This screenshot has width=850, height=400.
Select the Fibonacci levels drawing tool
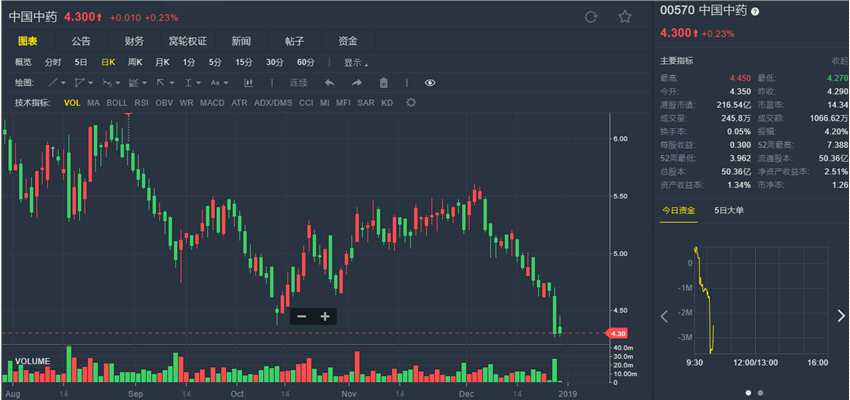tap(133, 83)
